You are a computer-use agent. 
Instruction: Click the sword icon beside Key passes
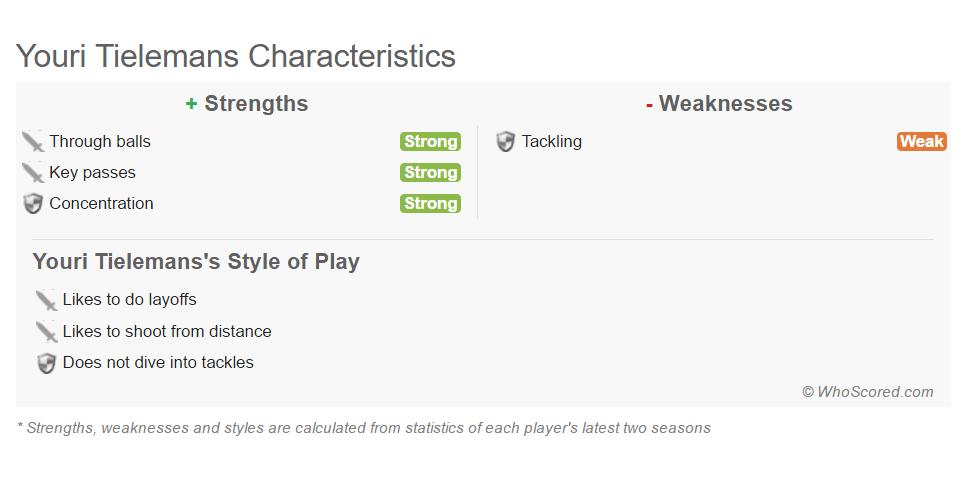(x=33, y=173)
